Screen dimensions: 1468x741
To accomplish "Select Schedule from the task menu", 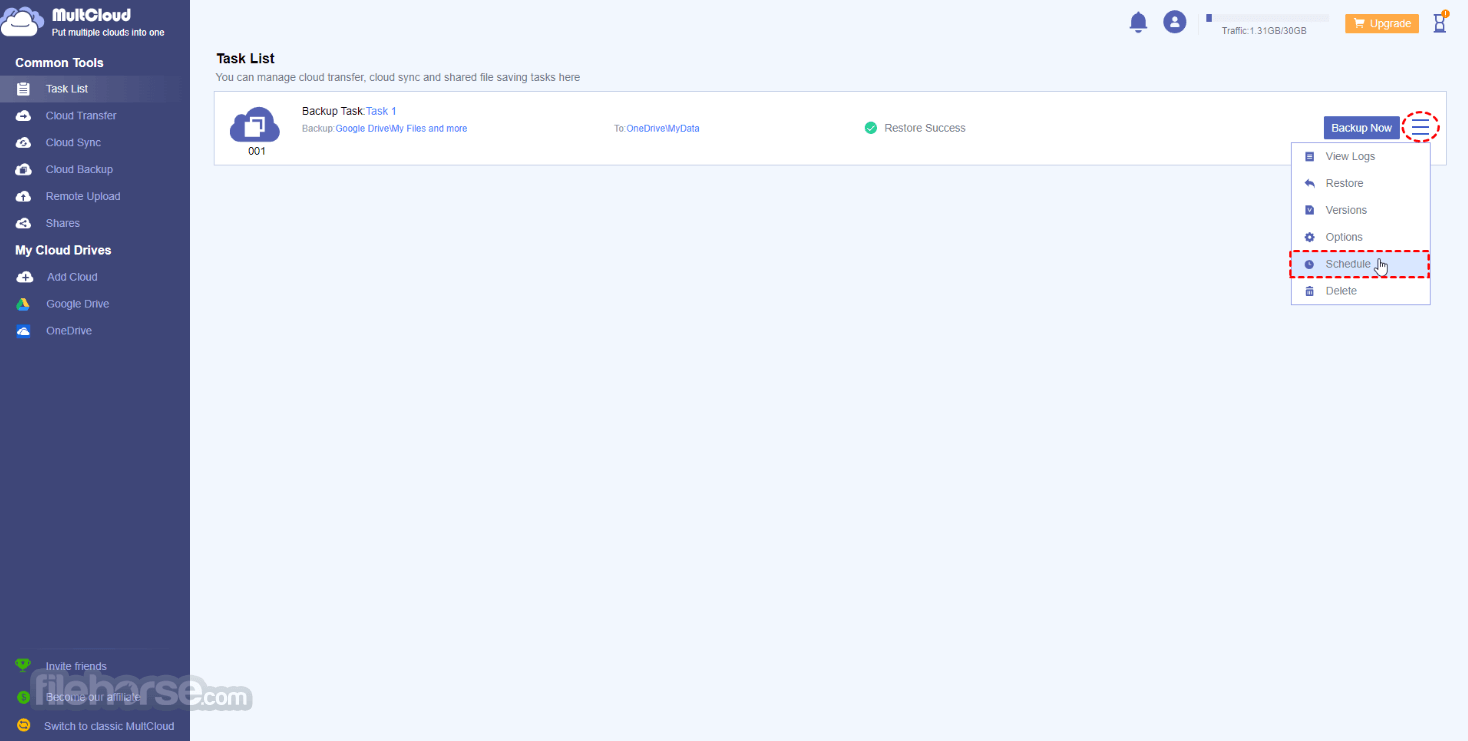I will tap(1361, 264).
